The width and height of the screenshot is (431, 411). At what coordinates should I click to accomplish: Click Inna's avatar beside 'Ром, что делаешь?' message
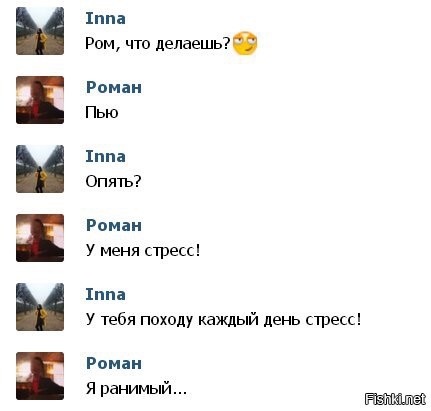pos(40,31)
